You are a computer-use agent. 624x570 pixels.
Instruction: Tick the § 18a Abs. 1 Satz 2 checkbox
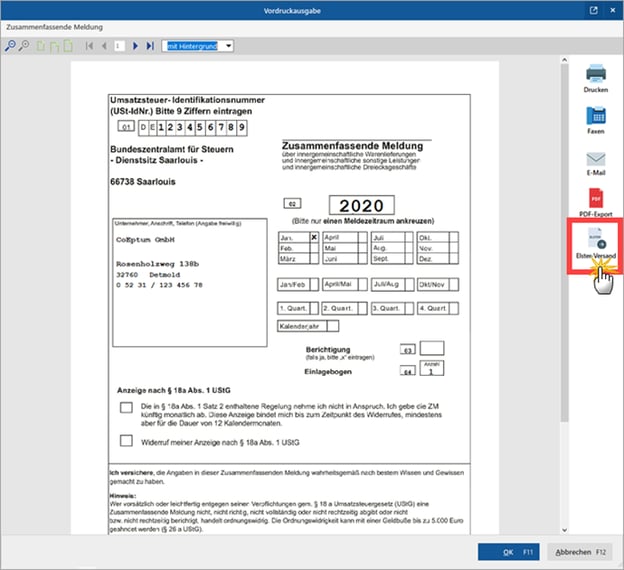(126, 408)
